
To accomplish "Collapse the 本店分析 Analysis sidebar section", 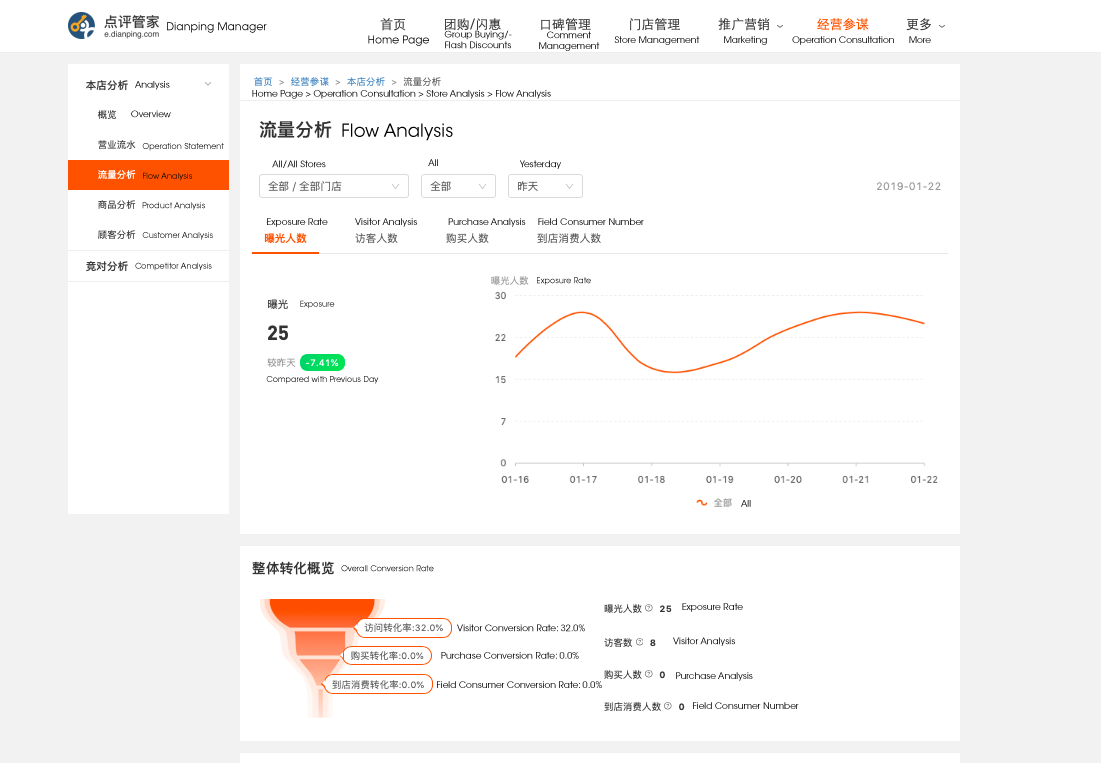I will [x=208, y=85].
